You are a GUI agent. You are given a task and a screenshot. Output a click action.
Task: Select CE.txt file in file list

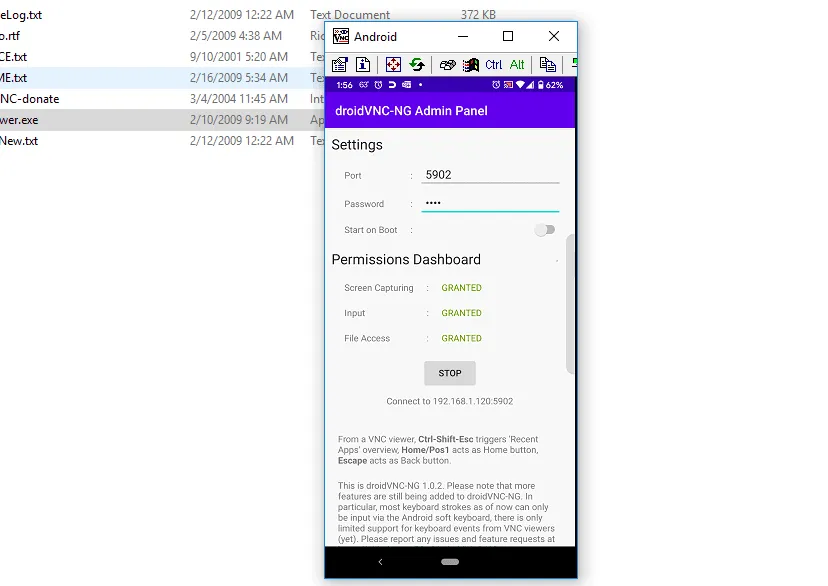point(14,56)
